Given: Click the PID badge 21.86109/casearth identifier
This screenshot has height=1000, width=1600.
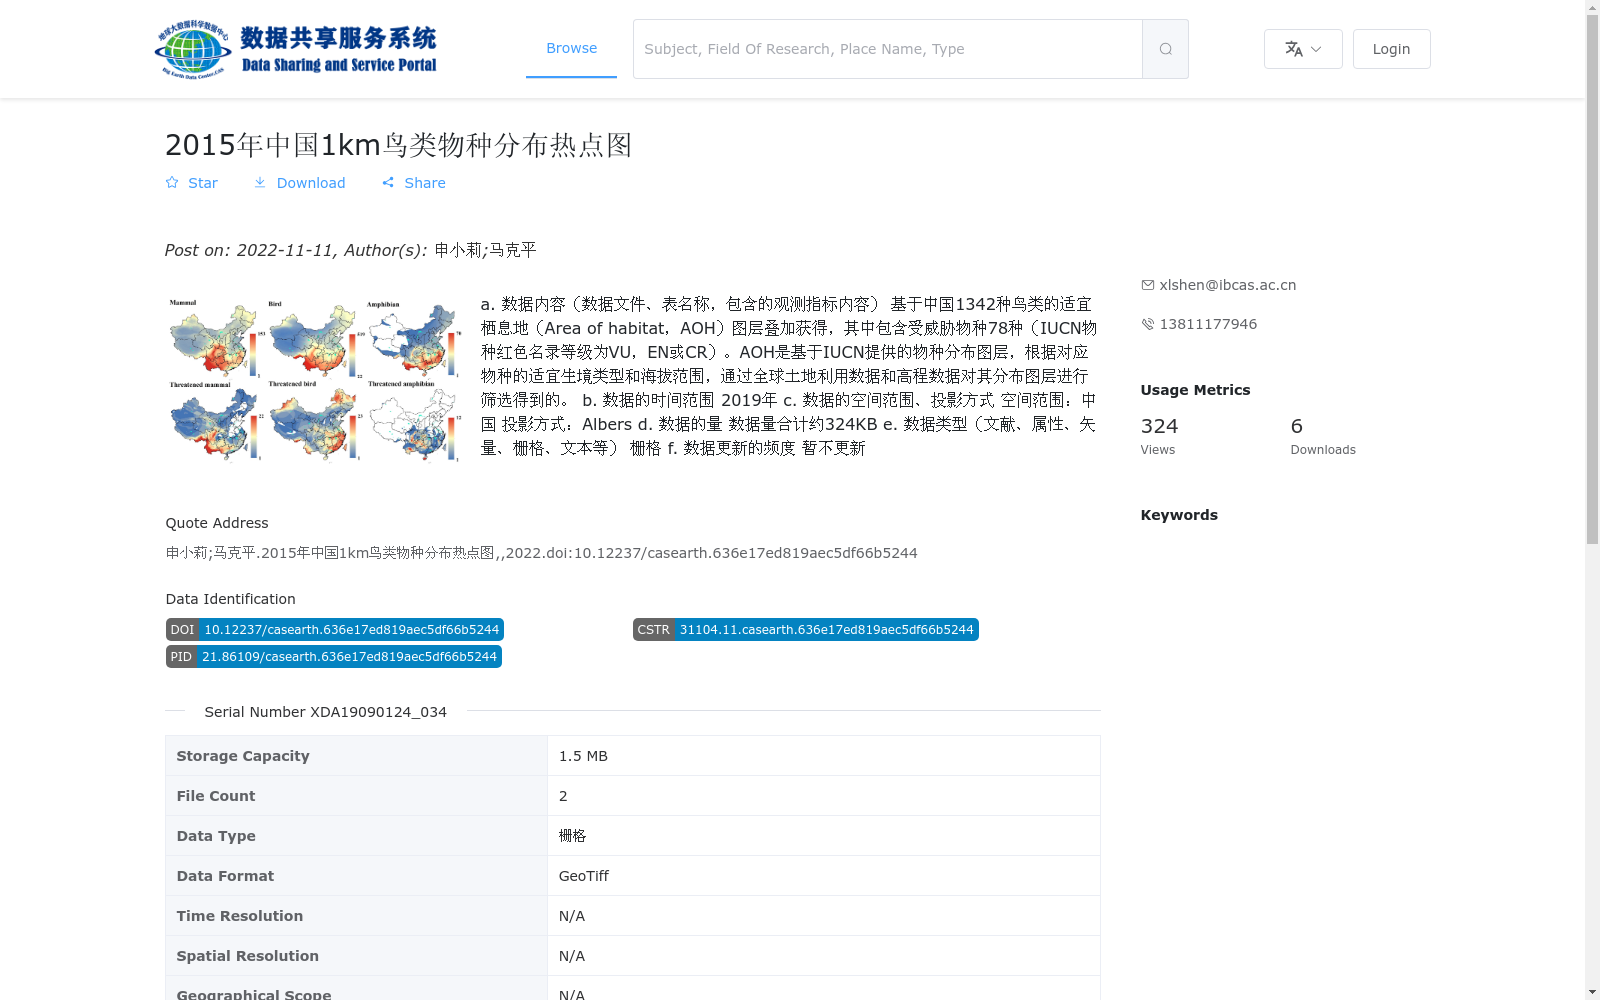Looking at the screenshot, I should click(334, 657).
